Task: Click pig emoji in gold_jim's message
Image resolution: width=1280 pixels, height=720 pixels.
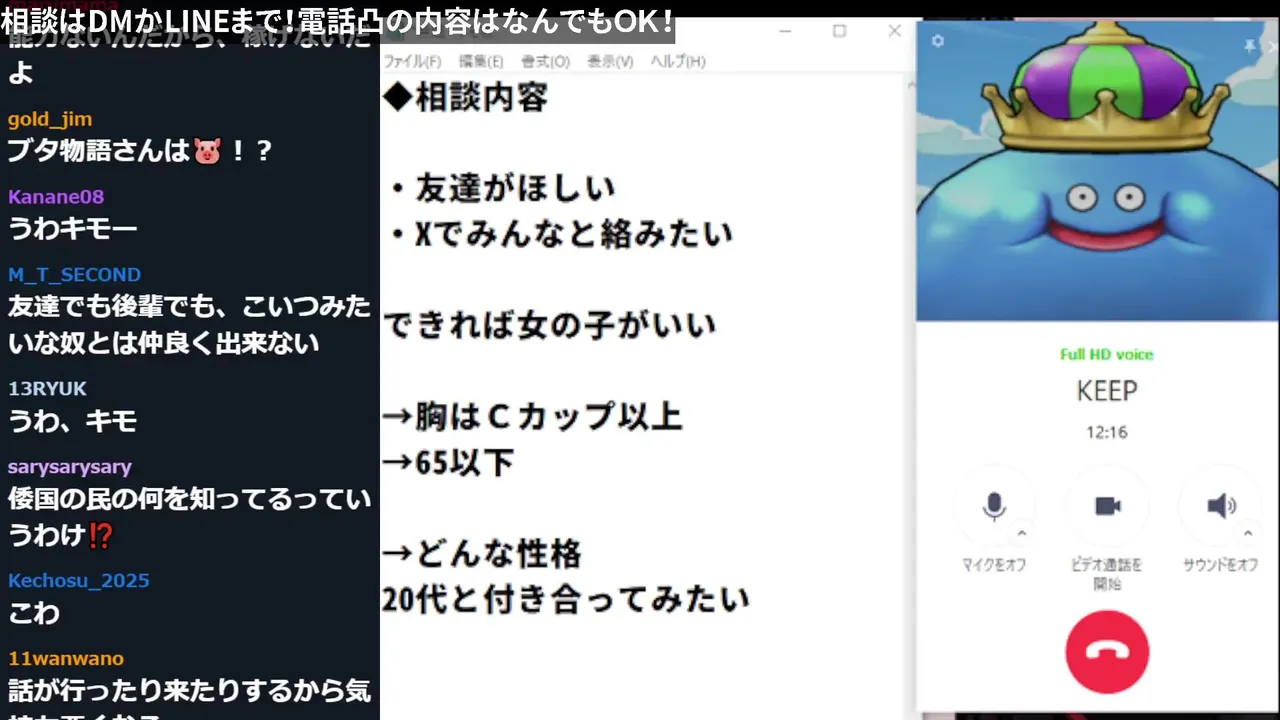Action: [x=207, y=152]
